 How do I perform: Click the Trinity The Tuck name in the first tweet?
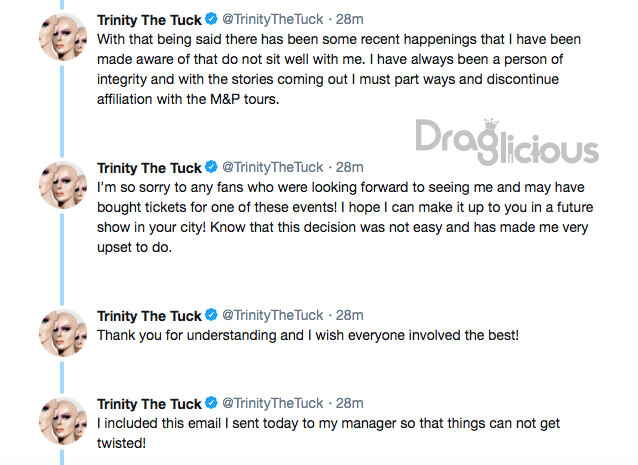pos(149,20)
